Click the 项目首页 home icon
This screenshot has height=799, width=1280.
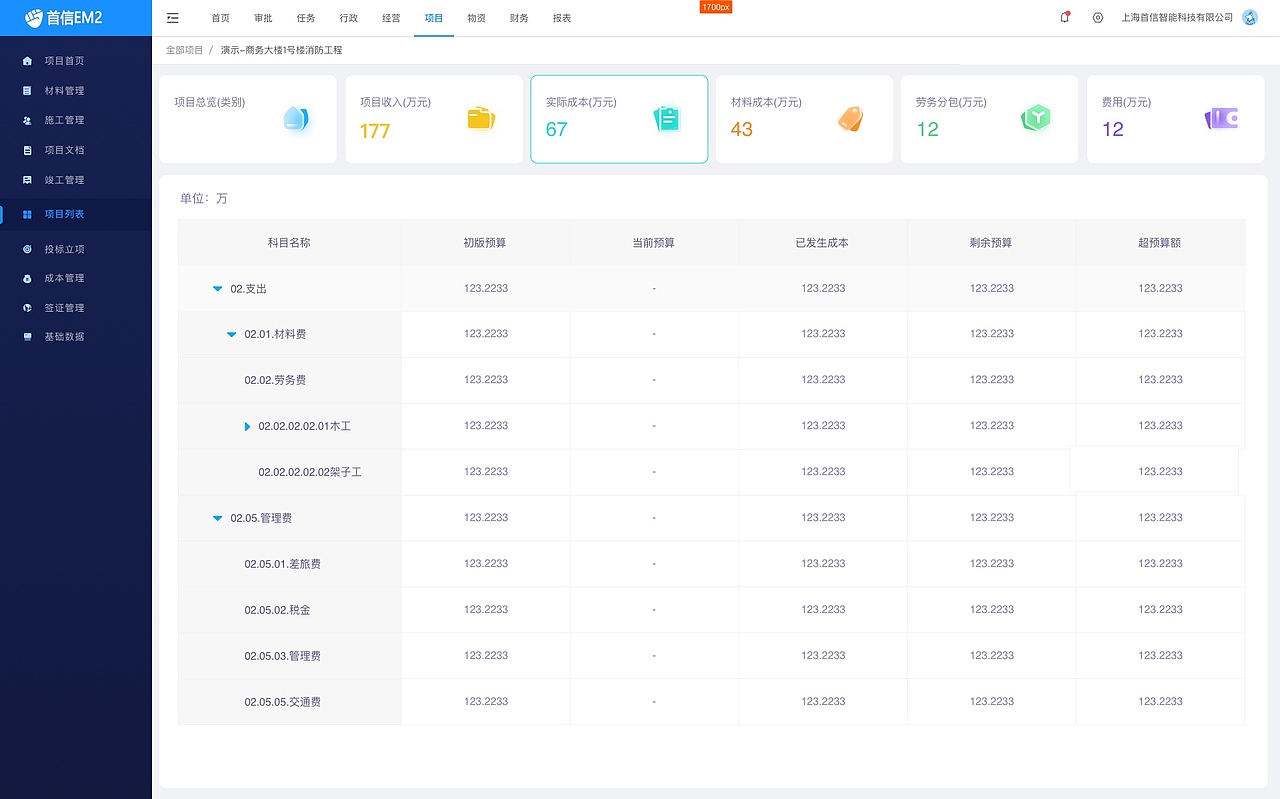pos(27,61)
